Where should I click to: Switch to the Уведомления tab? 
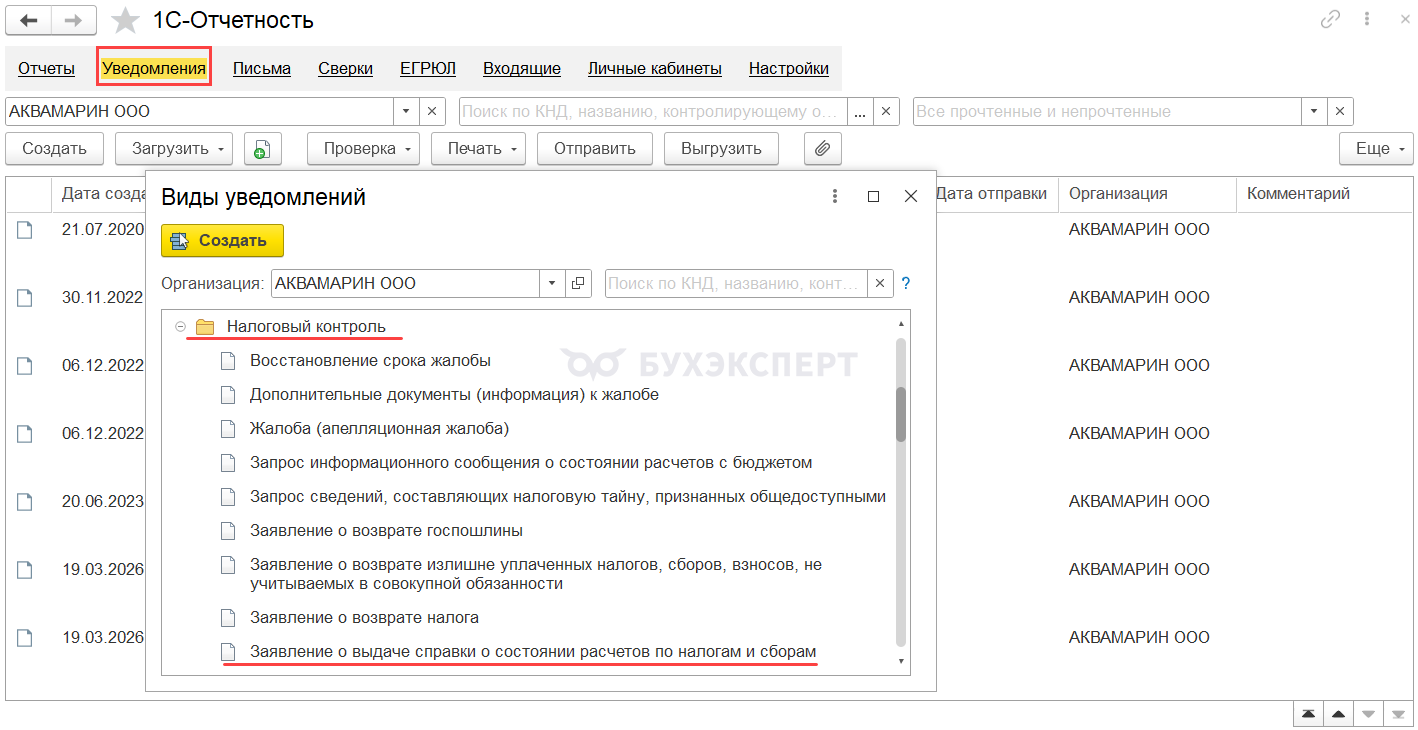pos(154,69)
